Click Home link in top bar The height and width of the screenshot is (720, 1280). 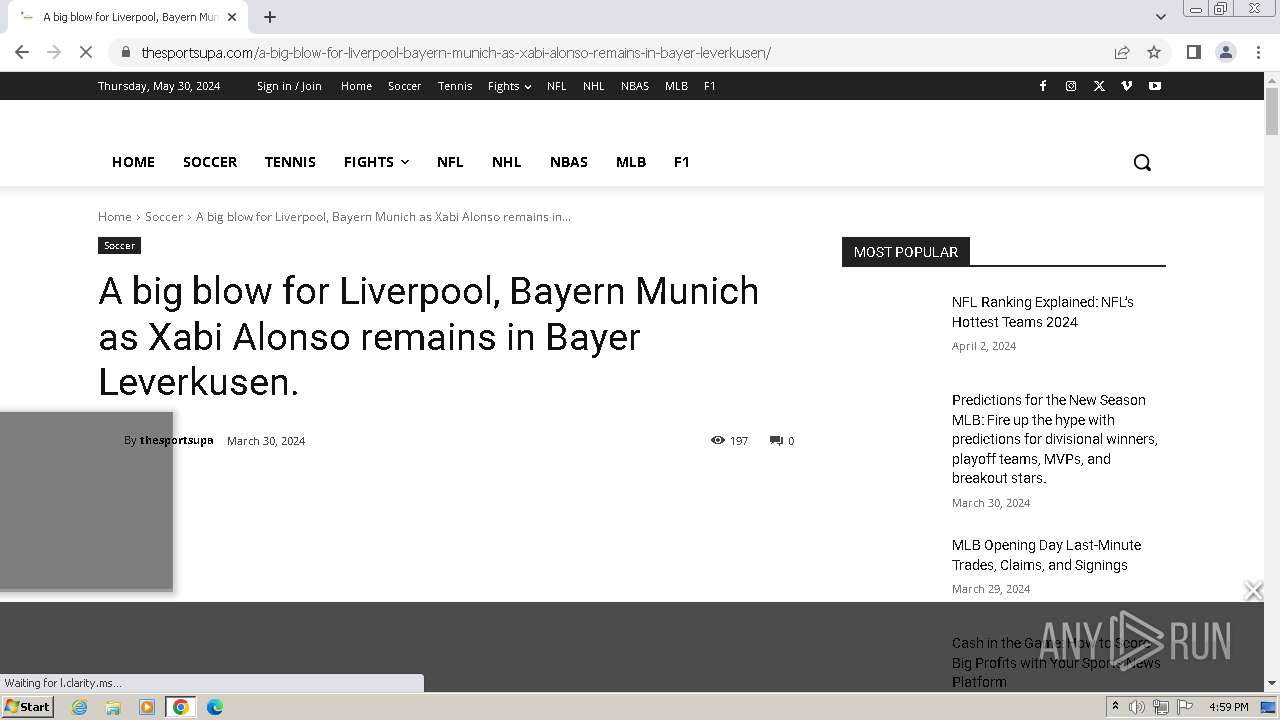point(356,86)
